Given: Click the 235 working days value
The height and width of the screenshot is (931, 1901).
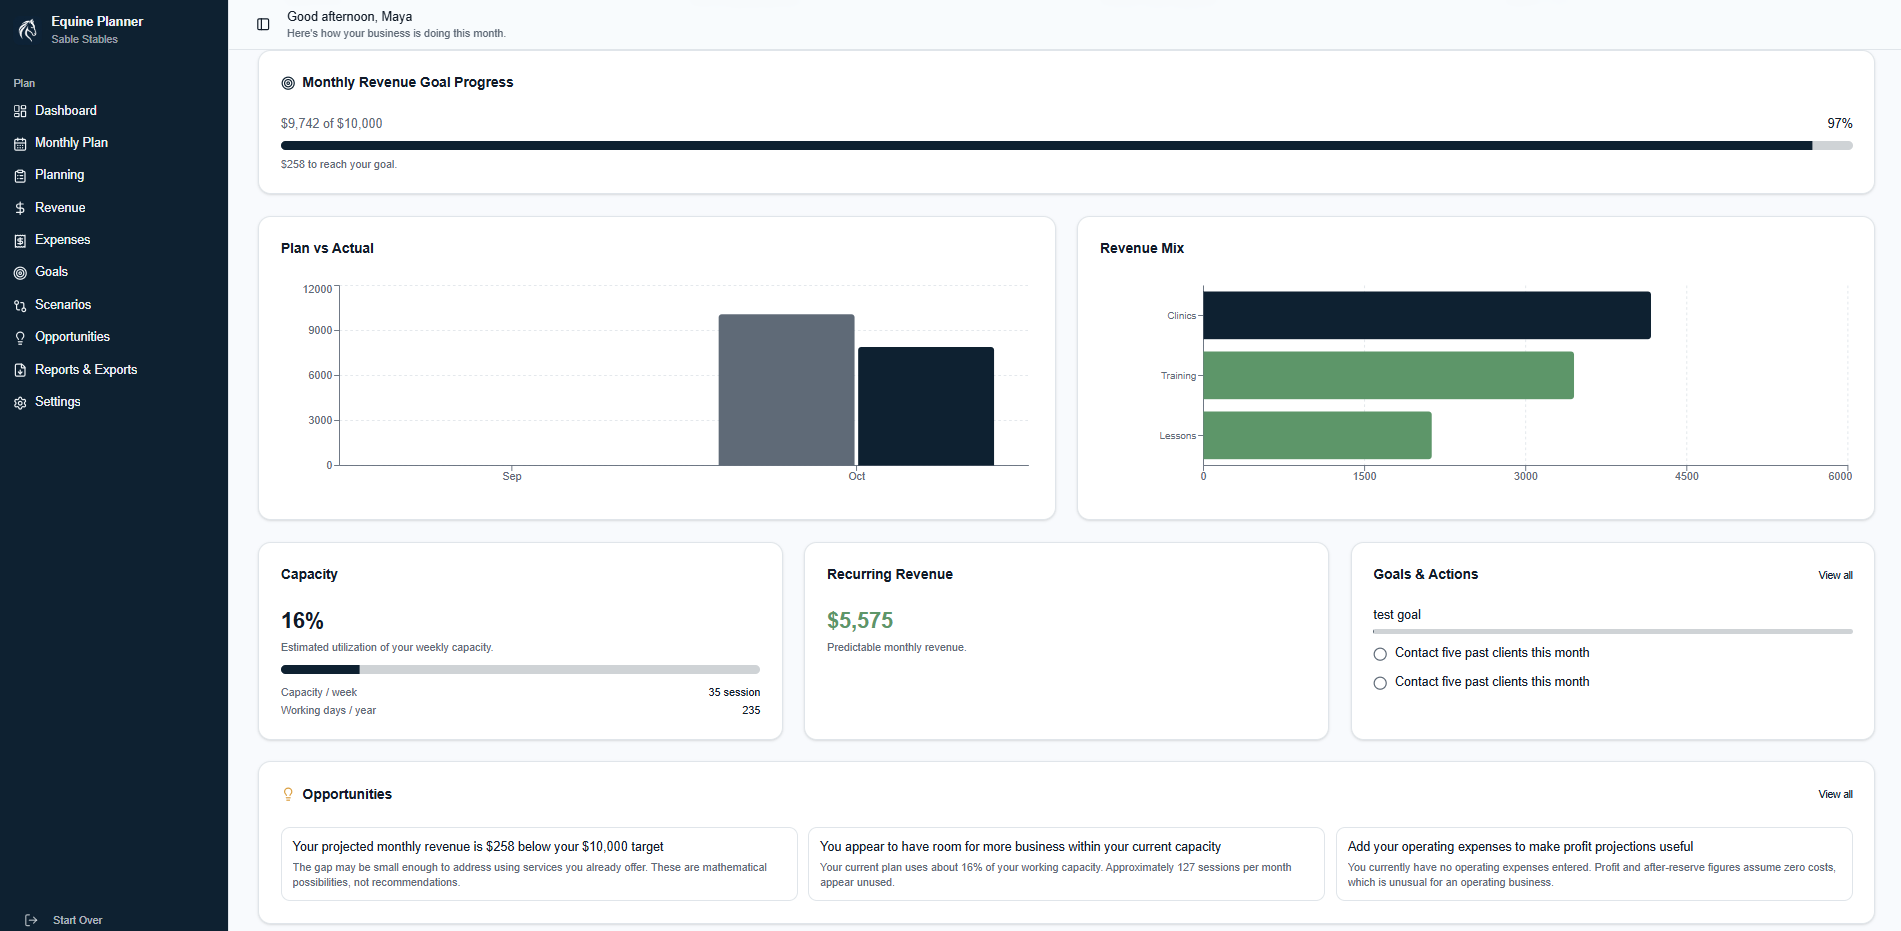Looking at the screenshot, I should (751, 710).
